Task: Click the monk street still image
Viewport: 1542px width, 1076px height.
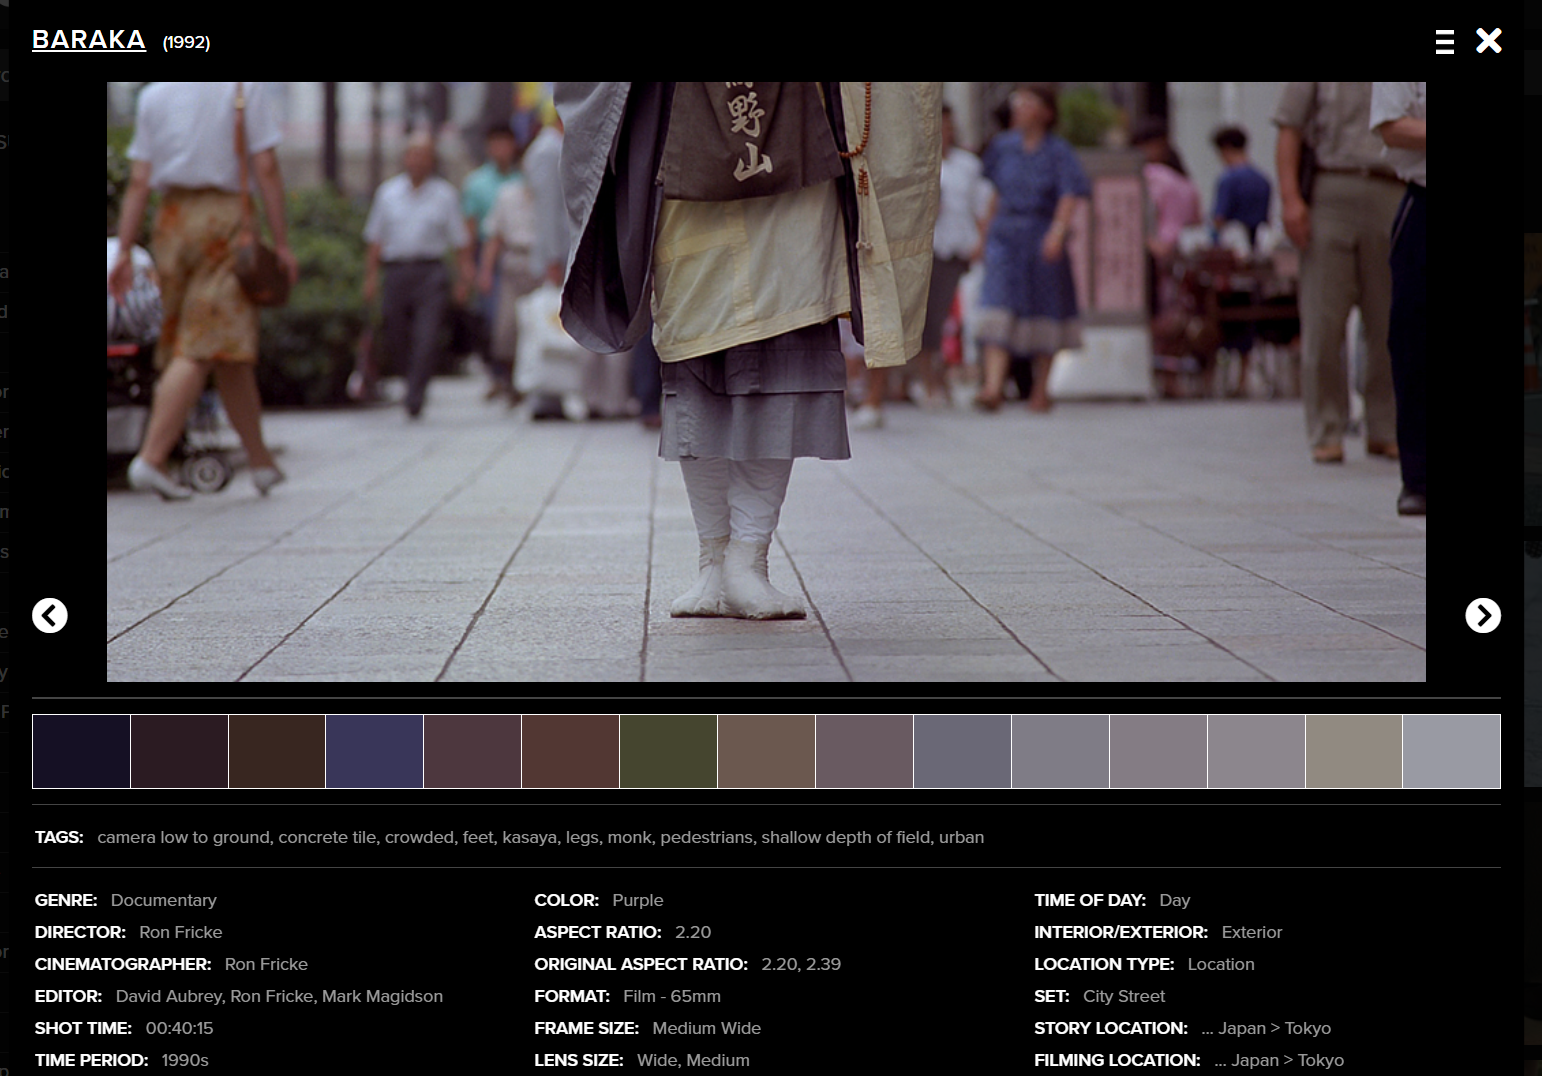Action: [766, 382]
